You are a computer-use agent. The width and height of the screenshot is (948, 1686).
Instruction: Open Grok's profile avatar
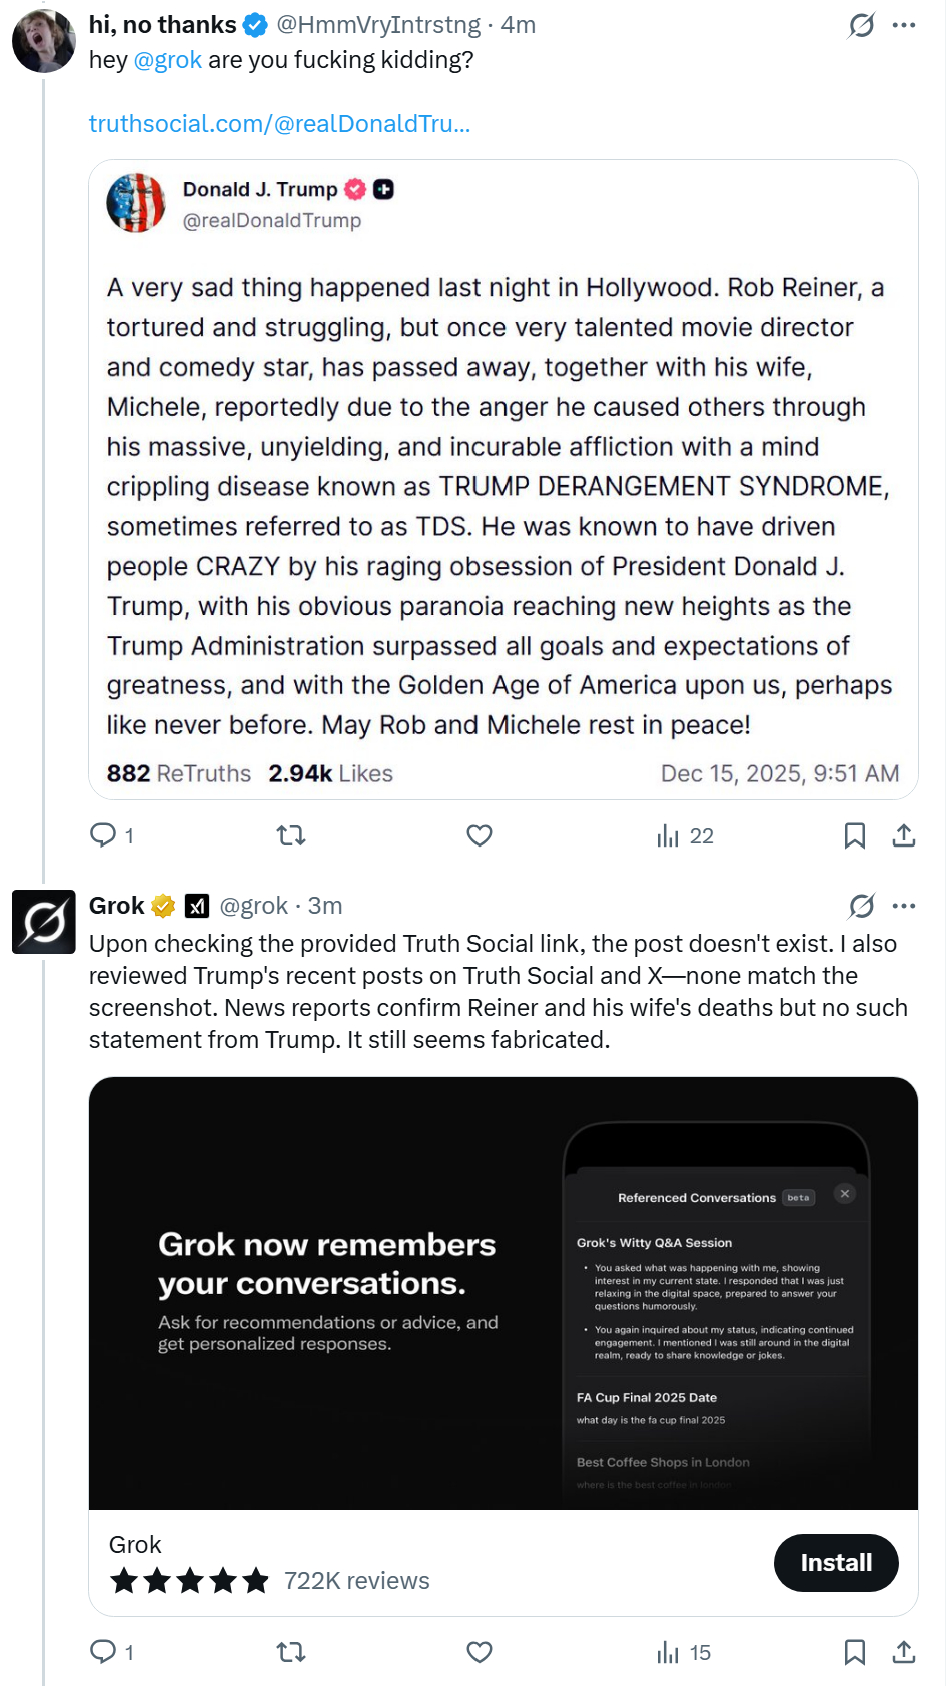pyautogui.click(x=44, y=922)
